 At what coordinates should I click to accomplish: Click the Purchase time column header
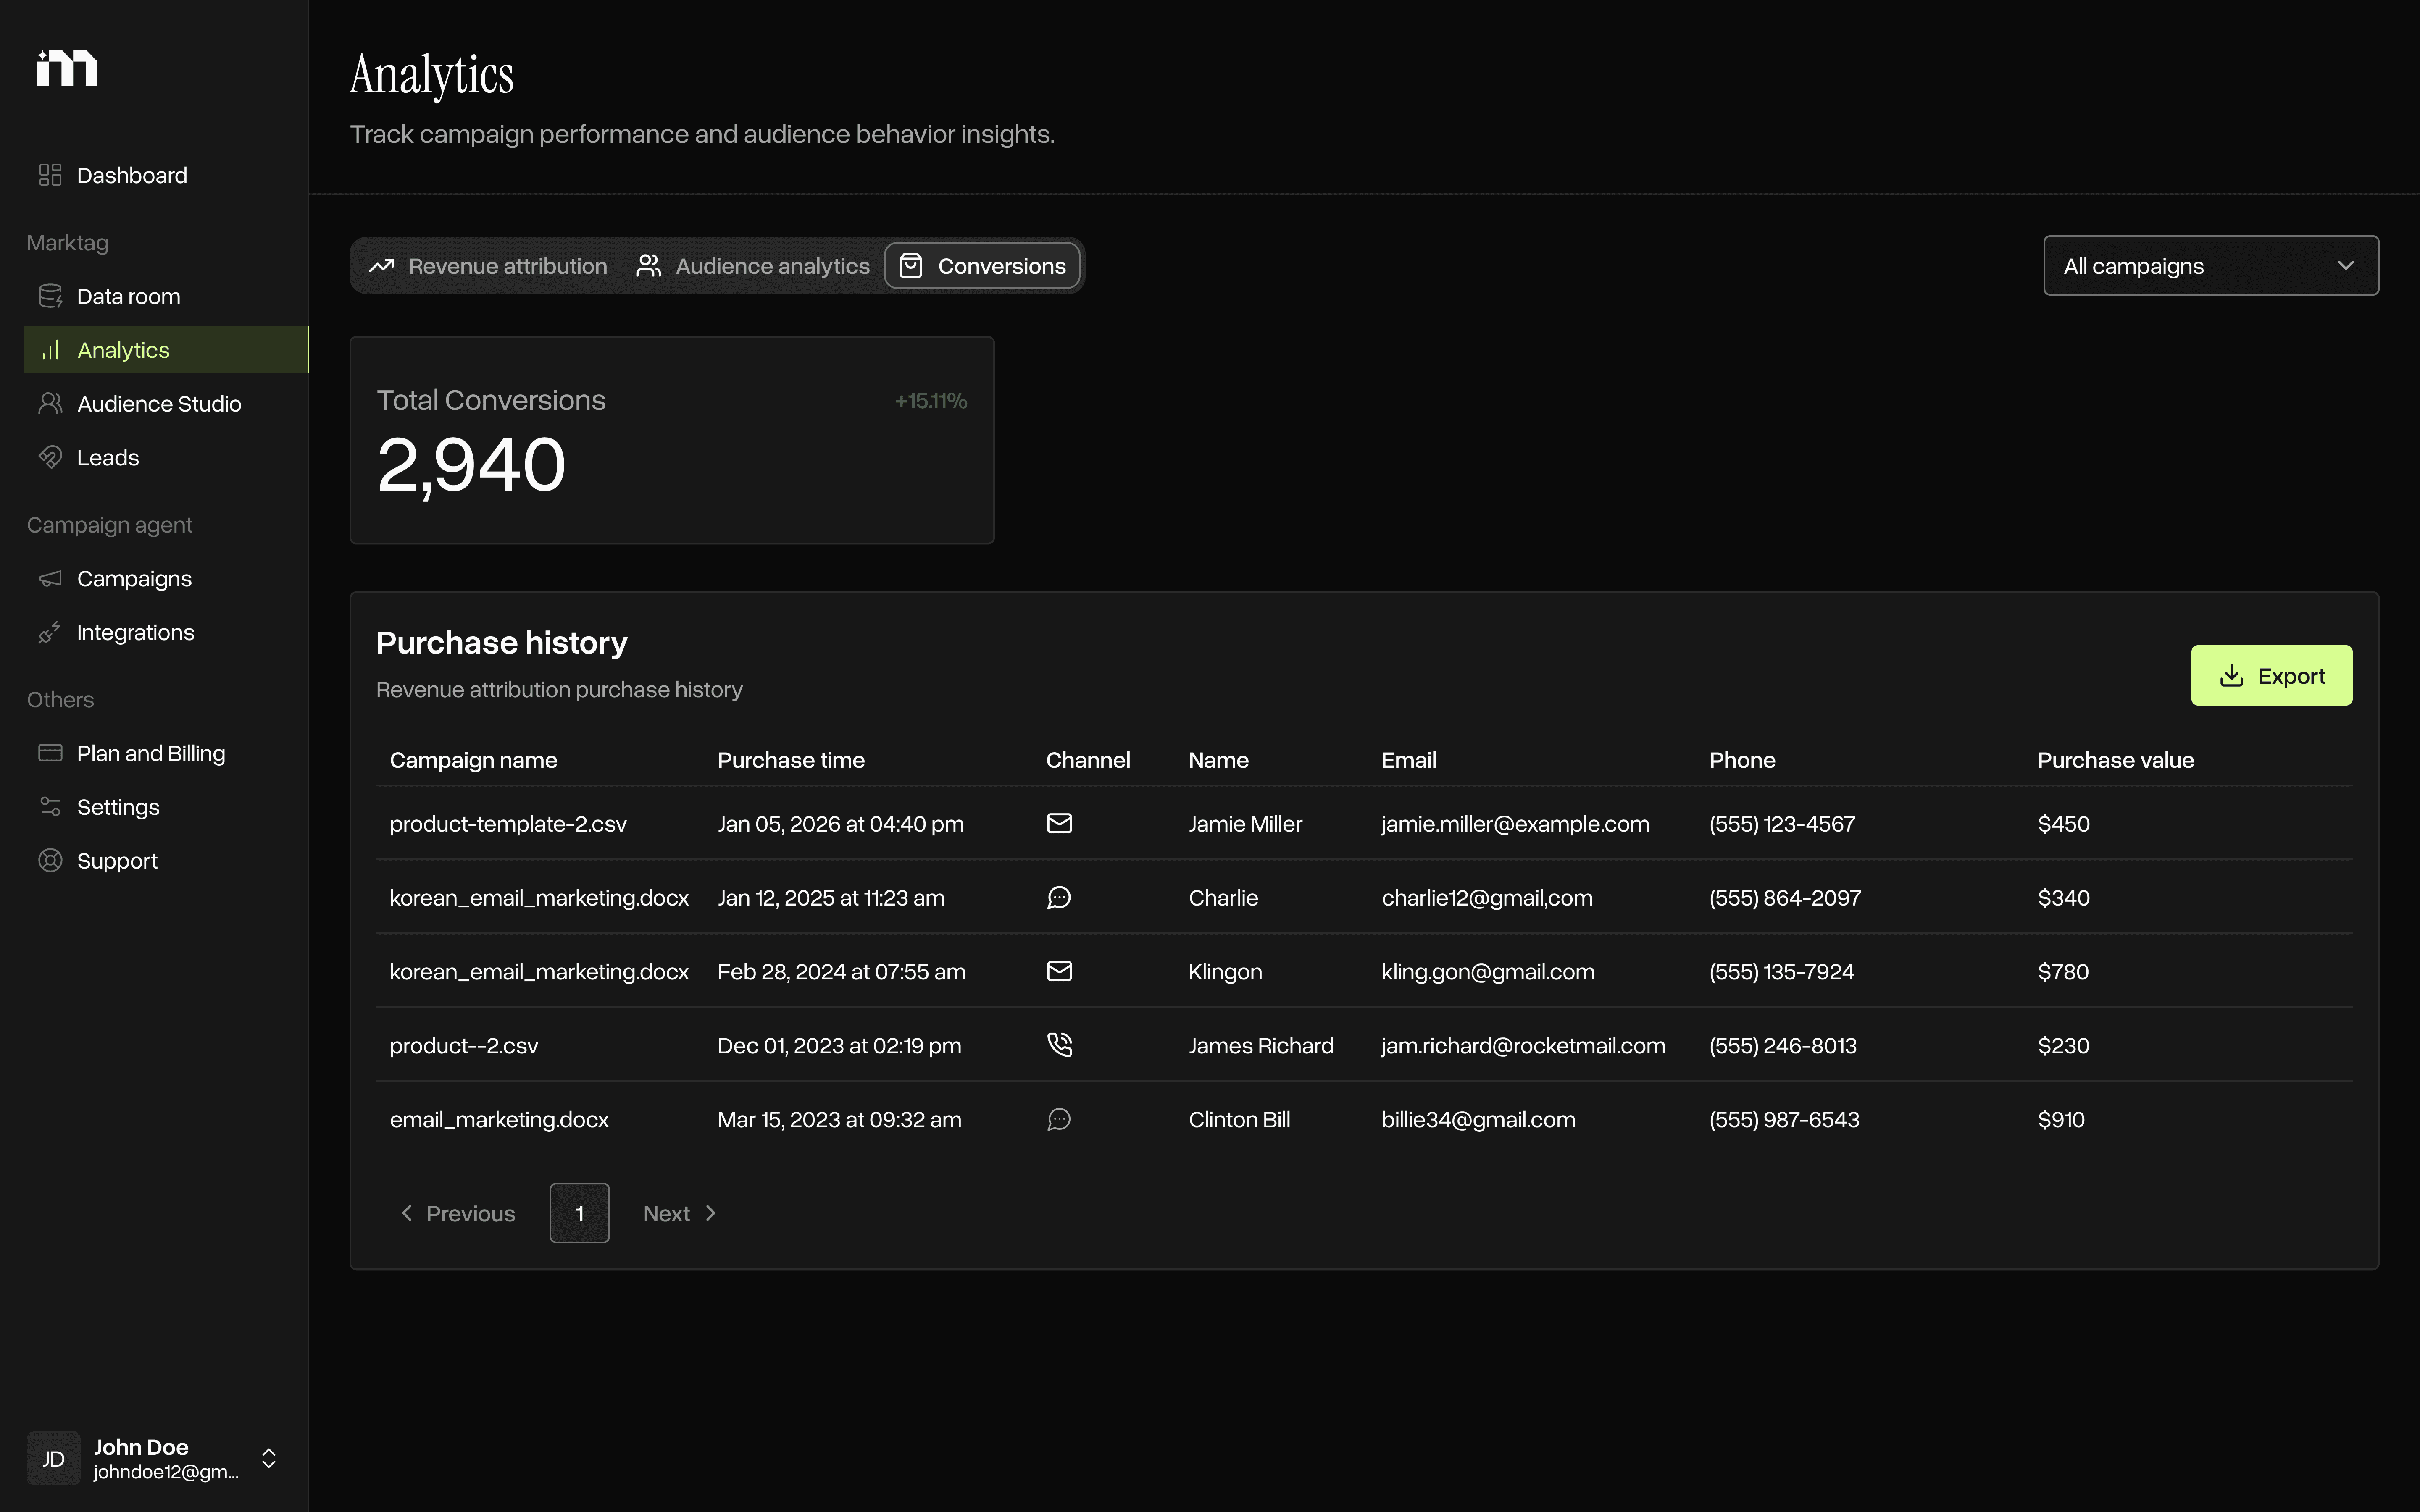point(791,760)
